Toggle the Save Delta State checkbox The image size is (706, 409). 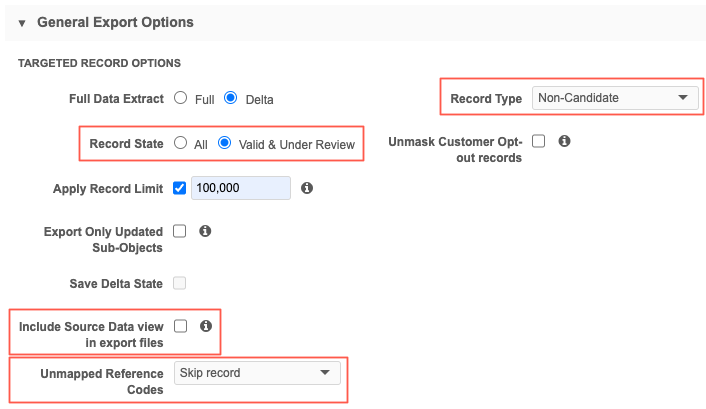tap(180, 283)
